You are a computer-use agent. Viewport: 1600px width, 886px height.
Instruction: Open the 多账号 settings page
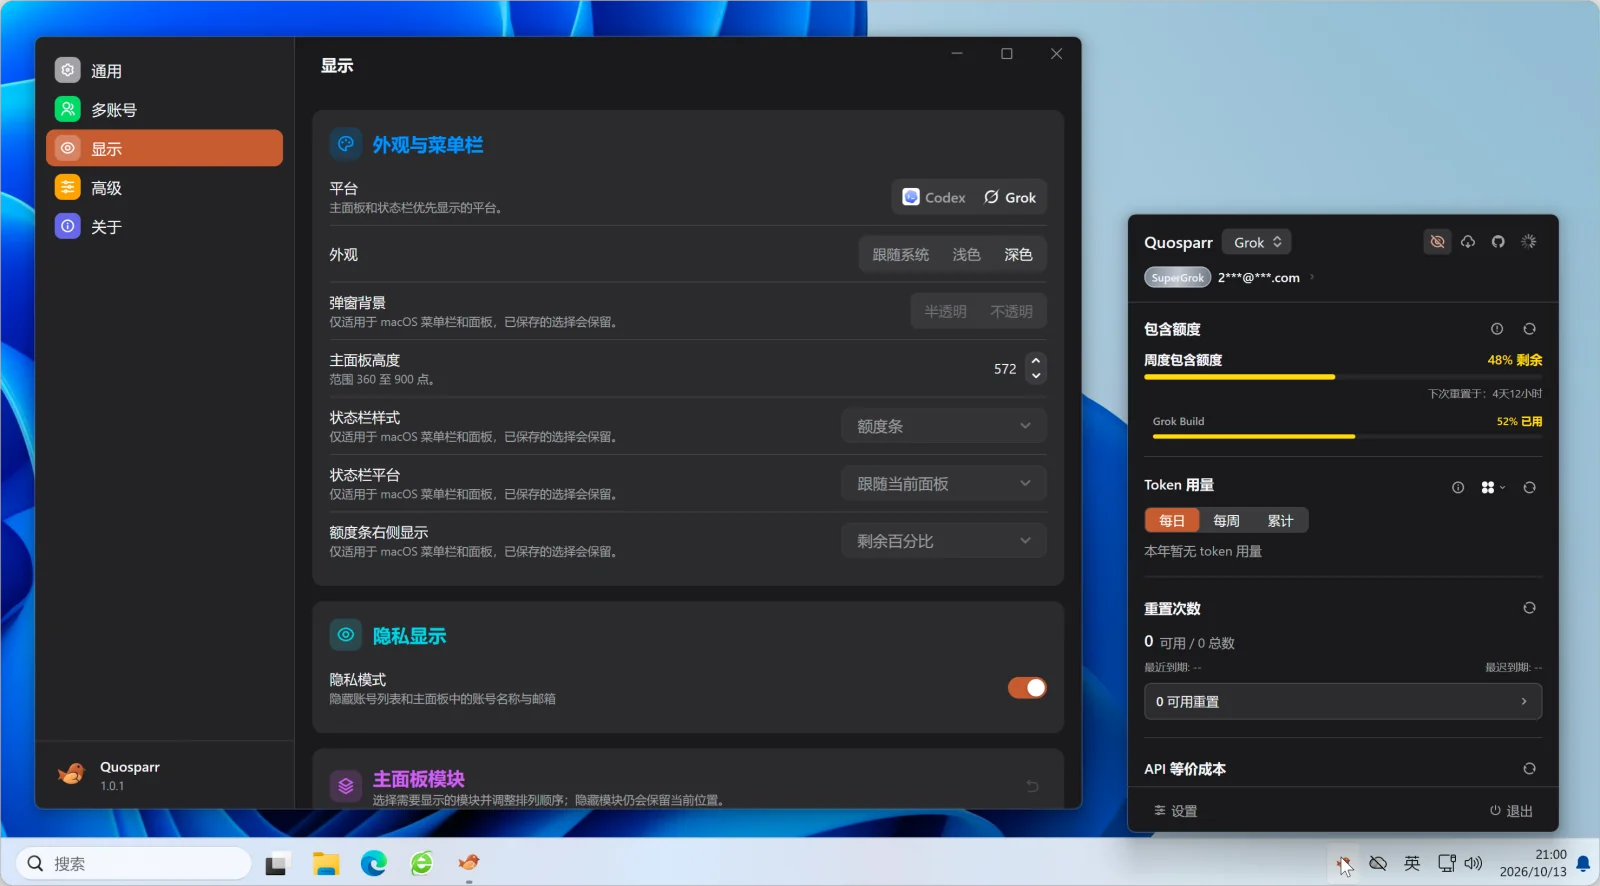[x=164, y=110]
